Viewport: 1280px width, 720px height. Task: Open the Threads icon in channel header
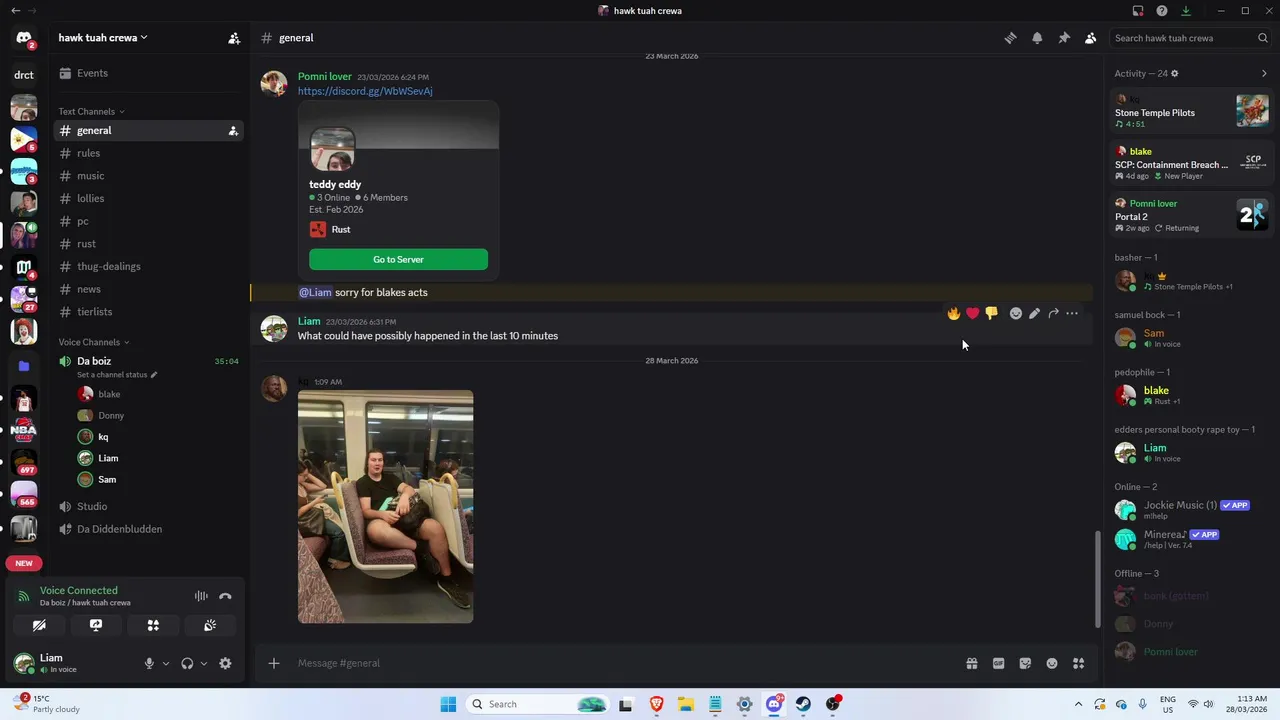(1010, 38)
